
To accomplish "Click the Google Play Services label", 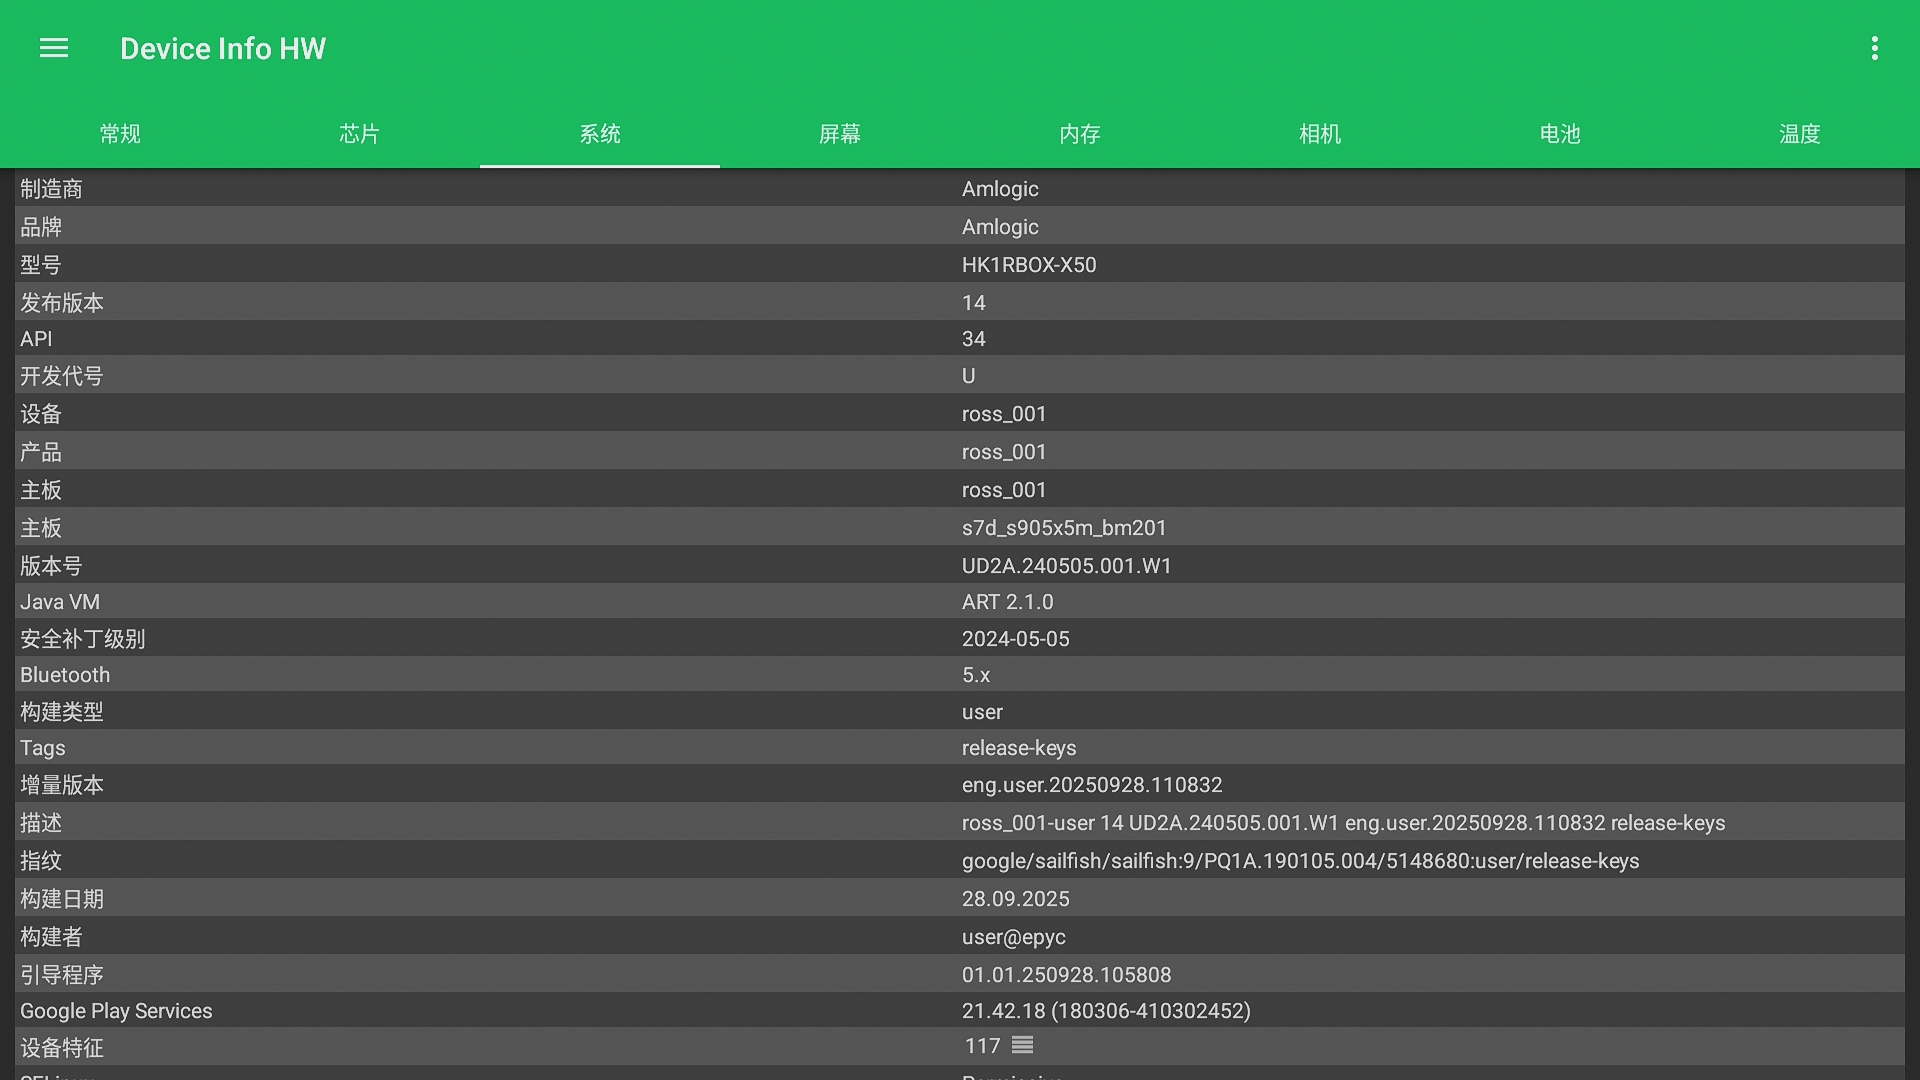I will (x=116, y=1011).
